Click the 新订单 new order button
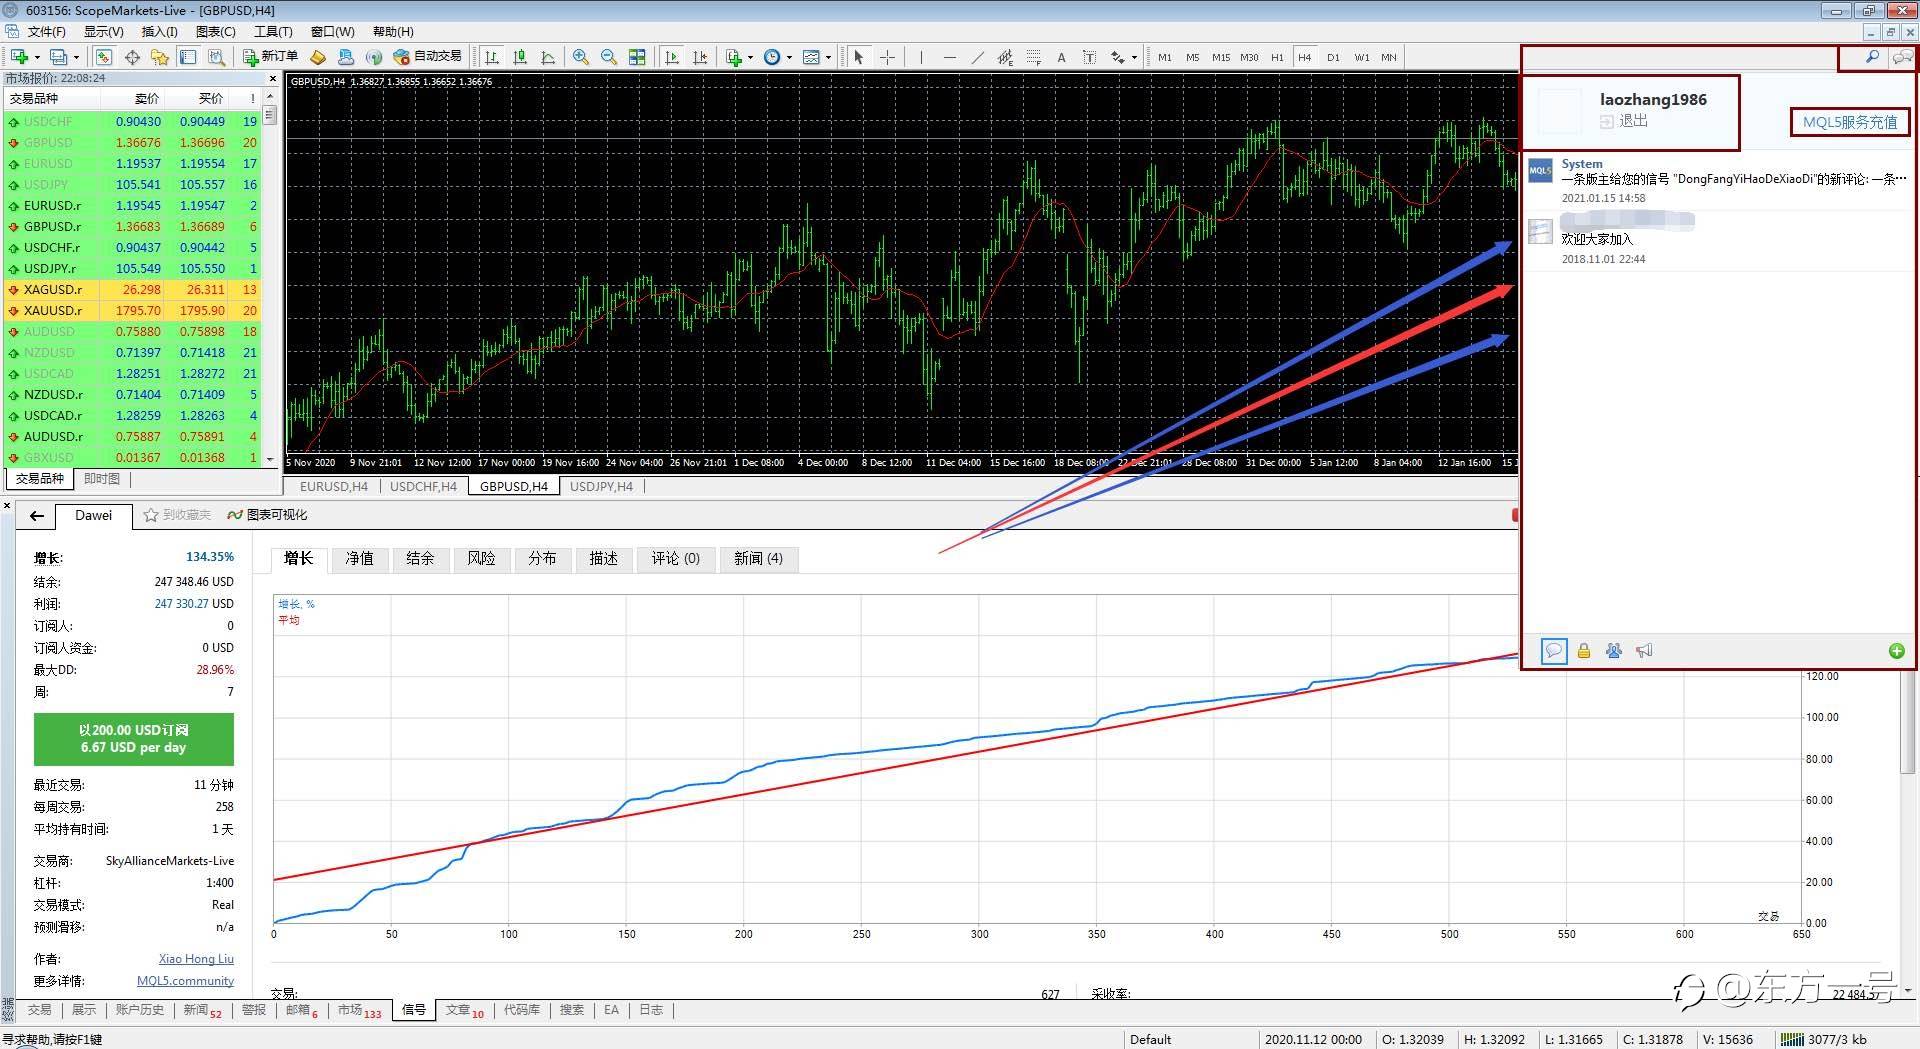 (x=270, y=57)
